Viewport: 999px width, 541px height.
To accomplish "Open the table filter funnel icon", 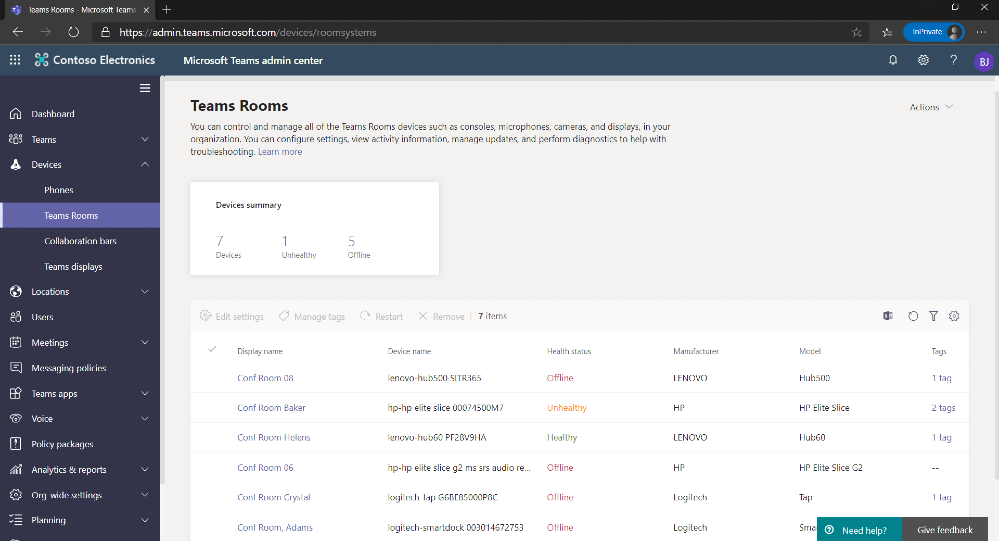I will tap(933, 316).
